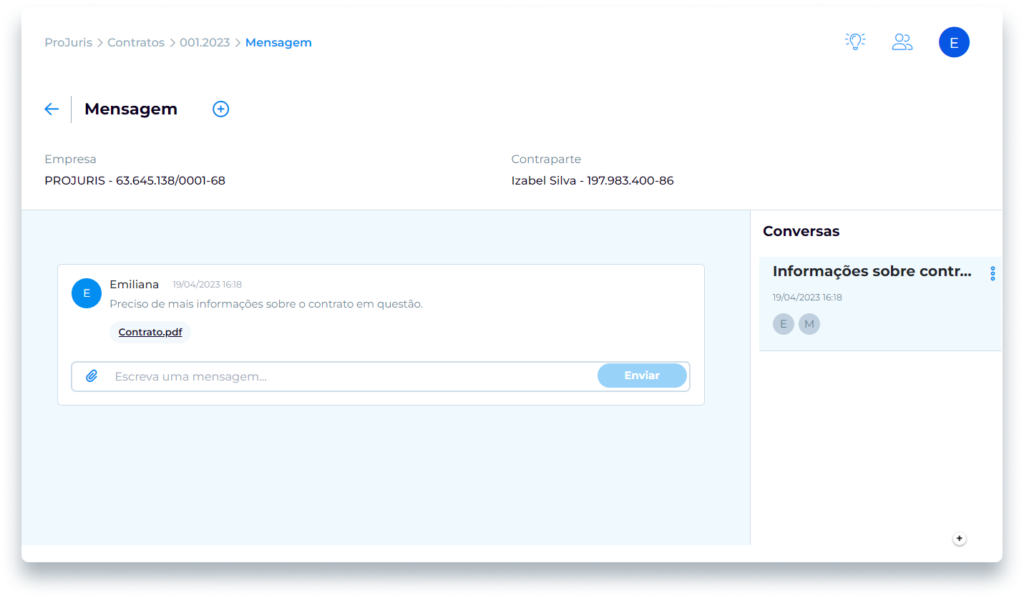Open the conversation three-dot options menu

[x=992, y=273]
